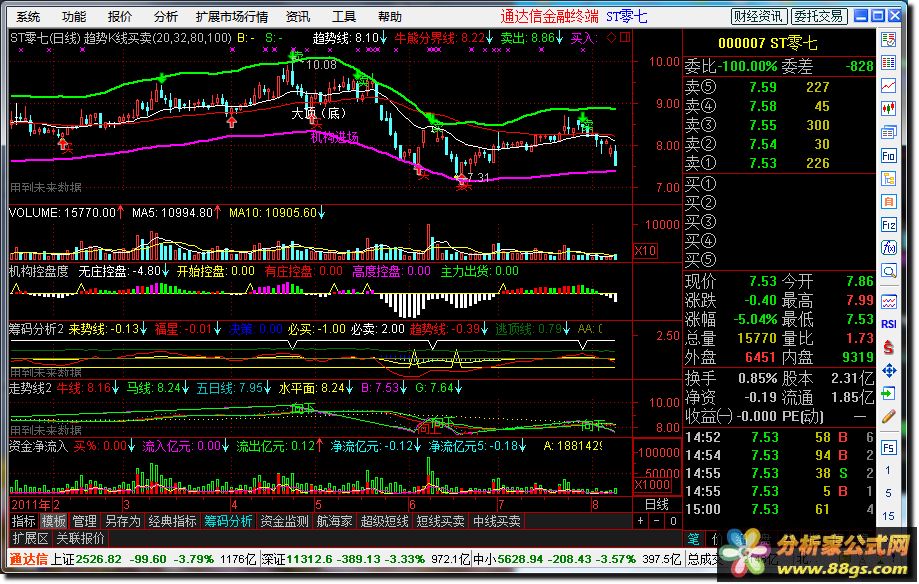Select the 1-minute period button in sidebar
Image resolution: width=919 pixels, height=584 pixels.
coord(889,470)
